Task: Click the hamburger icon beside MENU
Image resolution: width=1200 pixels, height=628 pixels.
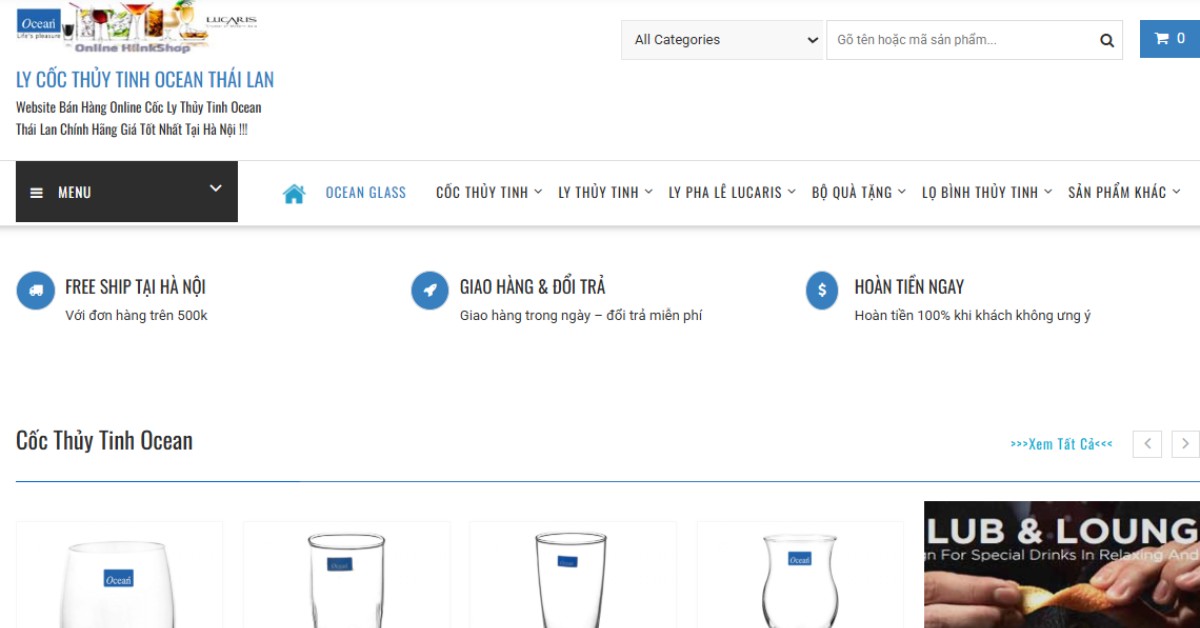Action: coord(37,193)
